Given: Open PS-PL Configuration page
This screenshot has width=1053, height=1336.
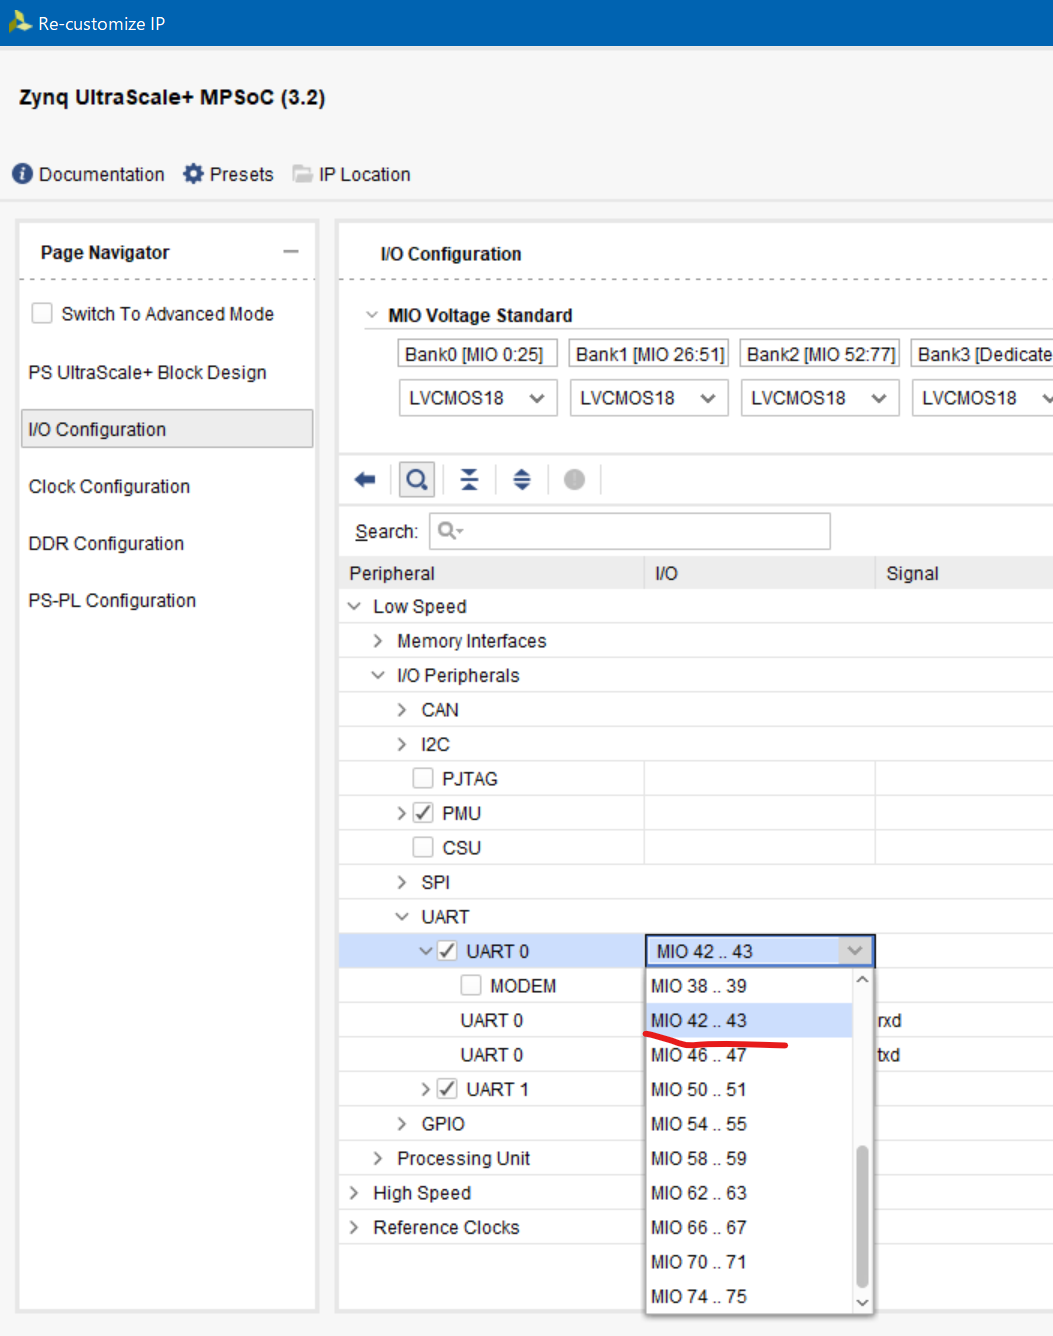Looking at the screenshot, I should coord(112,600).
